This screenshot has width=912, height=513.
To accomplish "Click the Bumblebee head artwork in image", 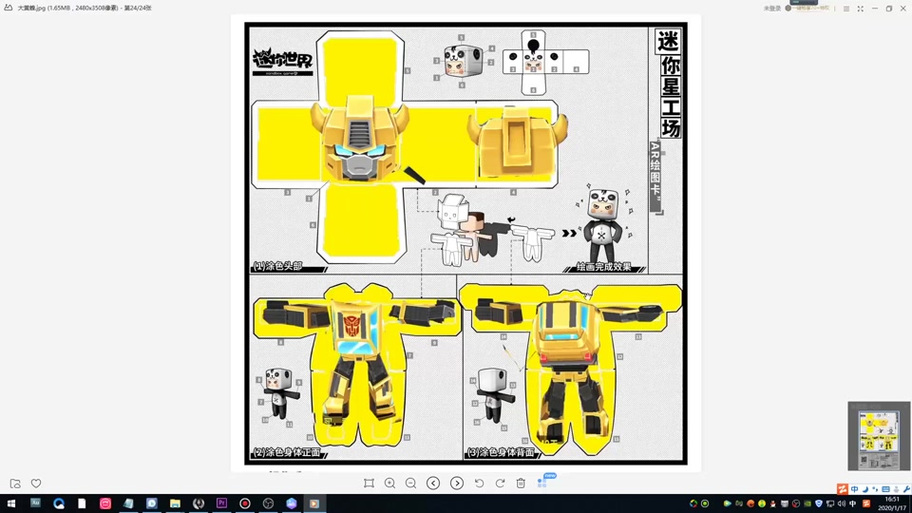I will [x=359, y=140].
